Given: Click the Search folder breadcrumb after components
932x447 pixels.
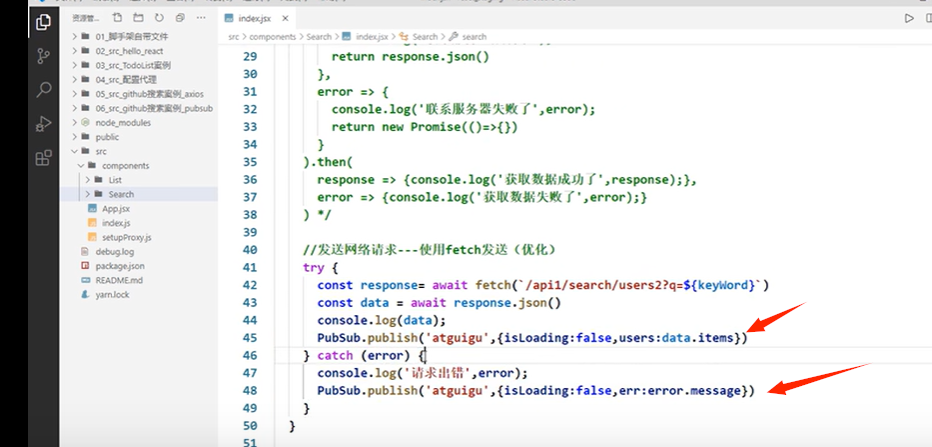Looking at the screenshot, I should [x=319, y=37].
